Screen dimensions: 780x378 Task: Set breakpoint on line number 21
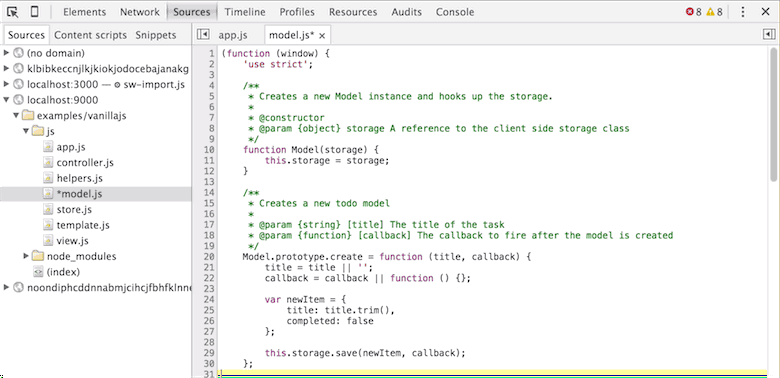click(209, 268)
